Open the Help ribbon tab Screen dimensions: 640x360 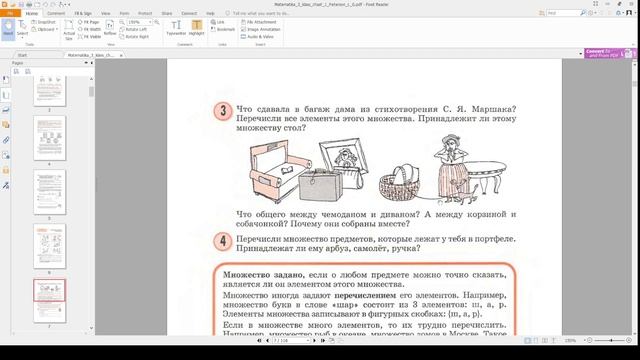point(210,13)
